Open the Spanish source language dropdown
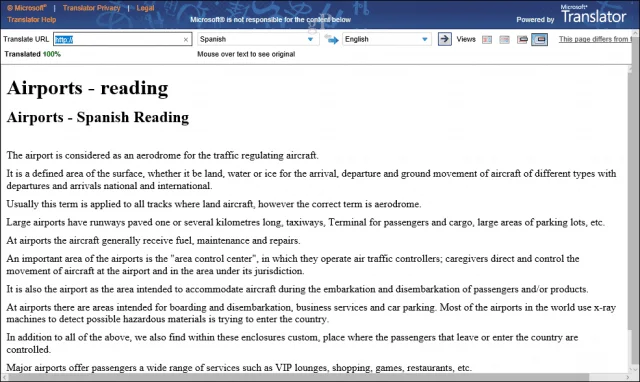Image resolution: width=640 pixels, height=382 pixels. point(258,39)
